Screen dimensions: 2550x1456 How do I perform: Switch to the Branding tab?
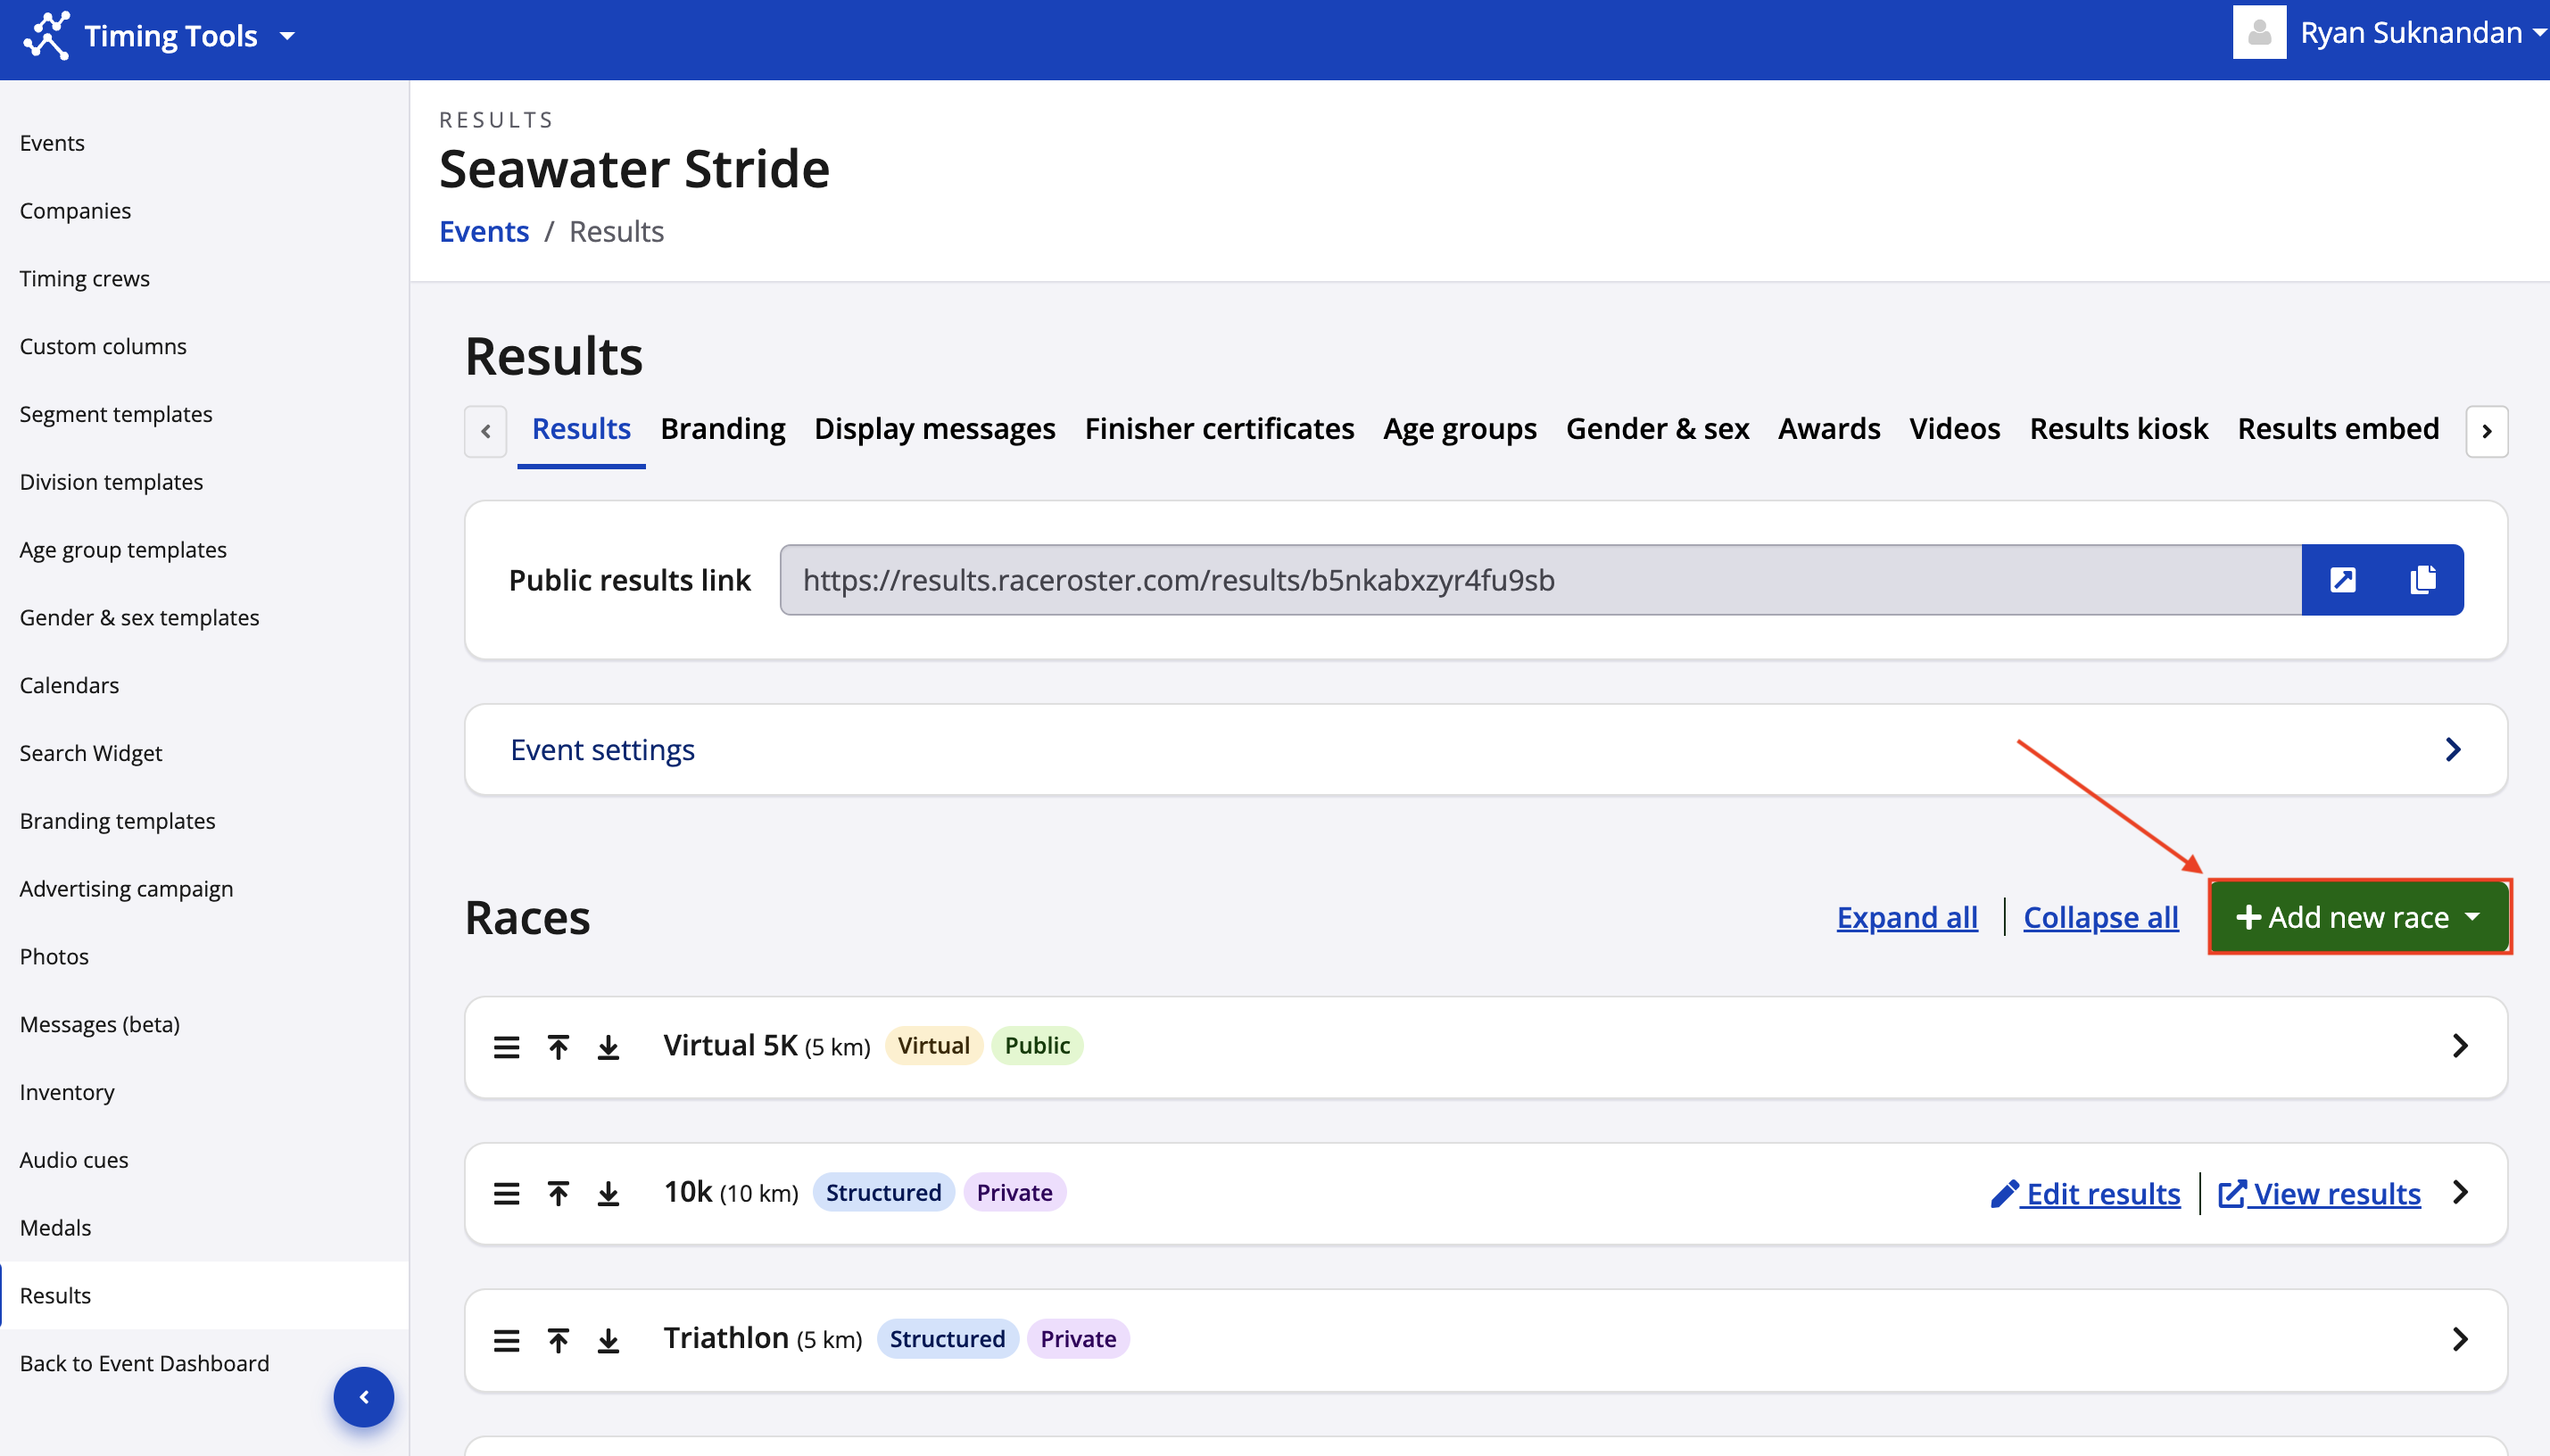[x=722, y=429]
